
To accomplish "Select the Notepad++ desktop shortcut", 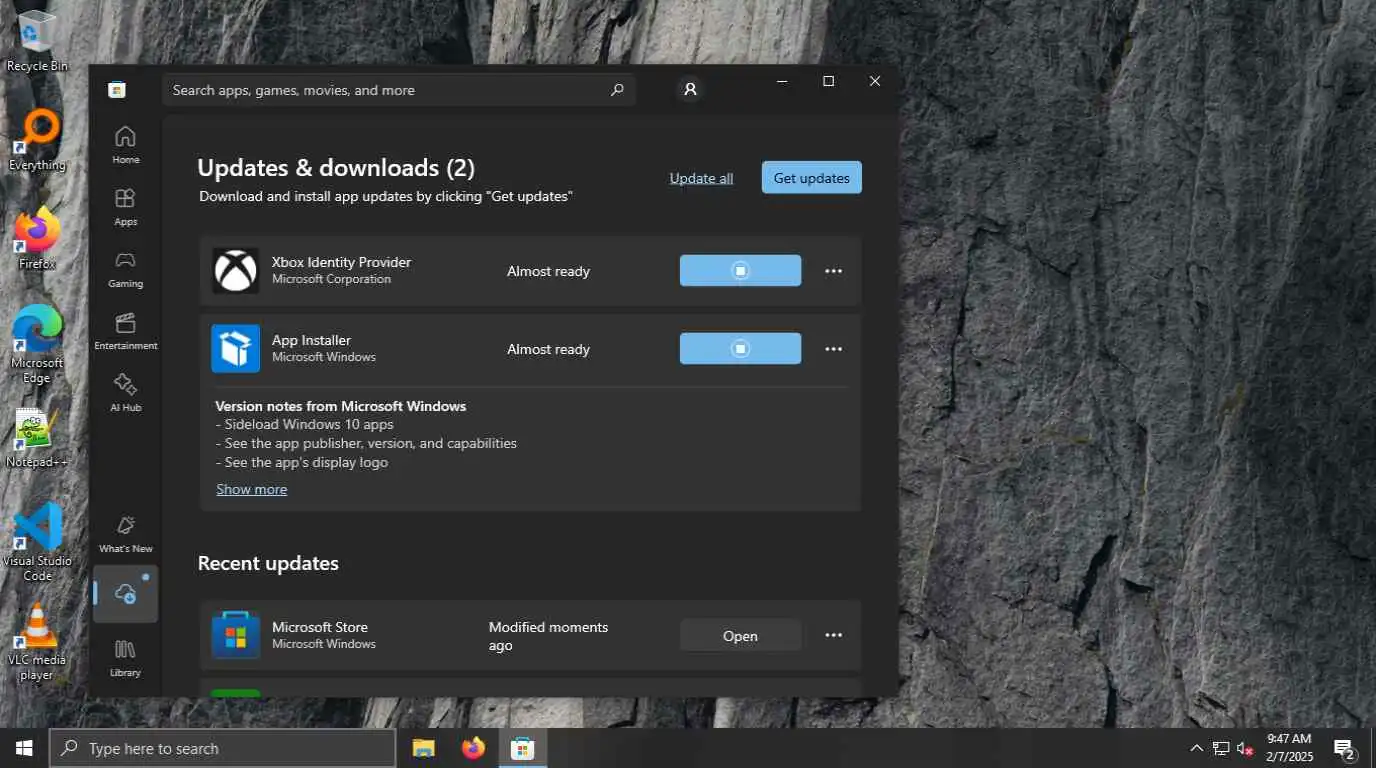I will (37, 437).
